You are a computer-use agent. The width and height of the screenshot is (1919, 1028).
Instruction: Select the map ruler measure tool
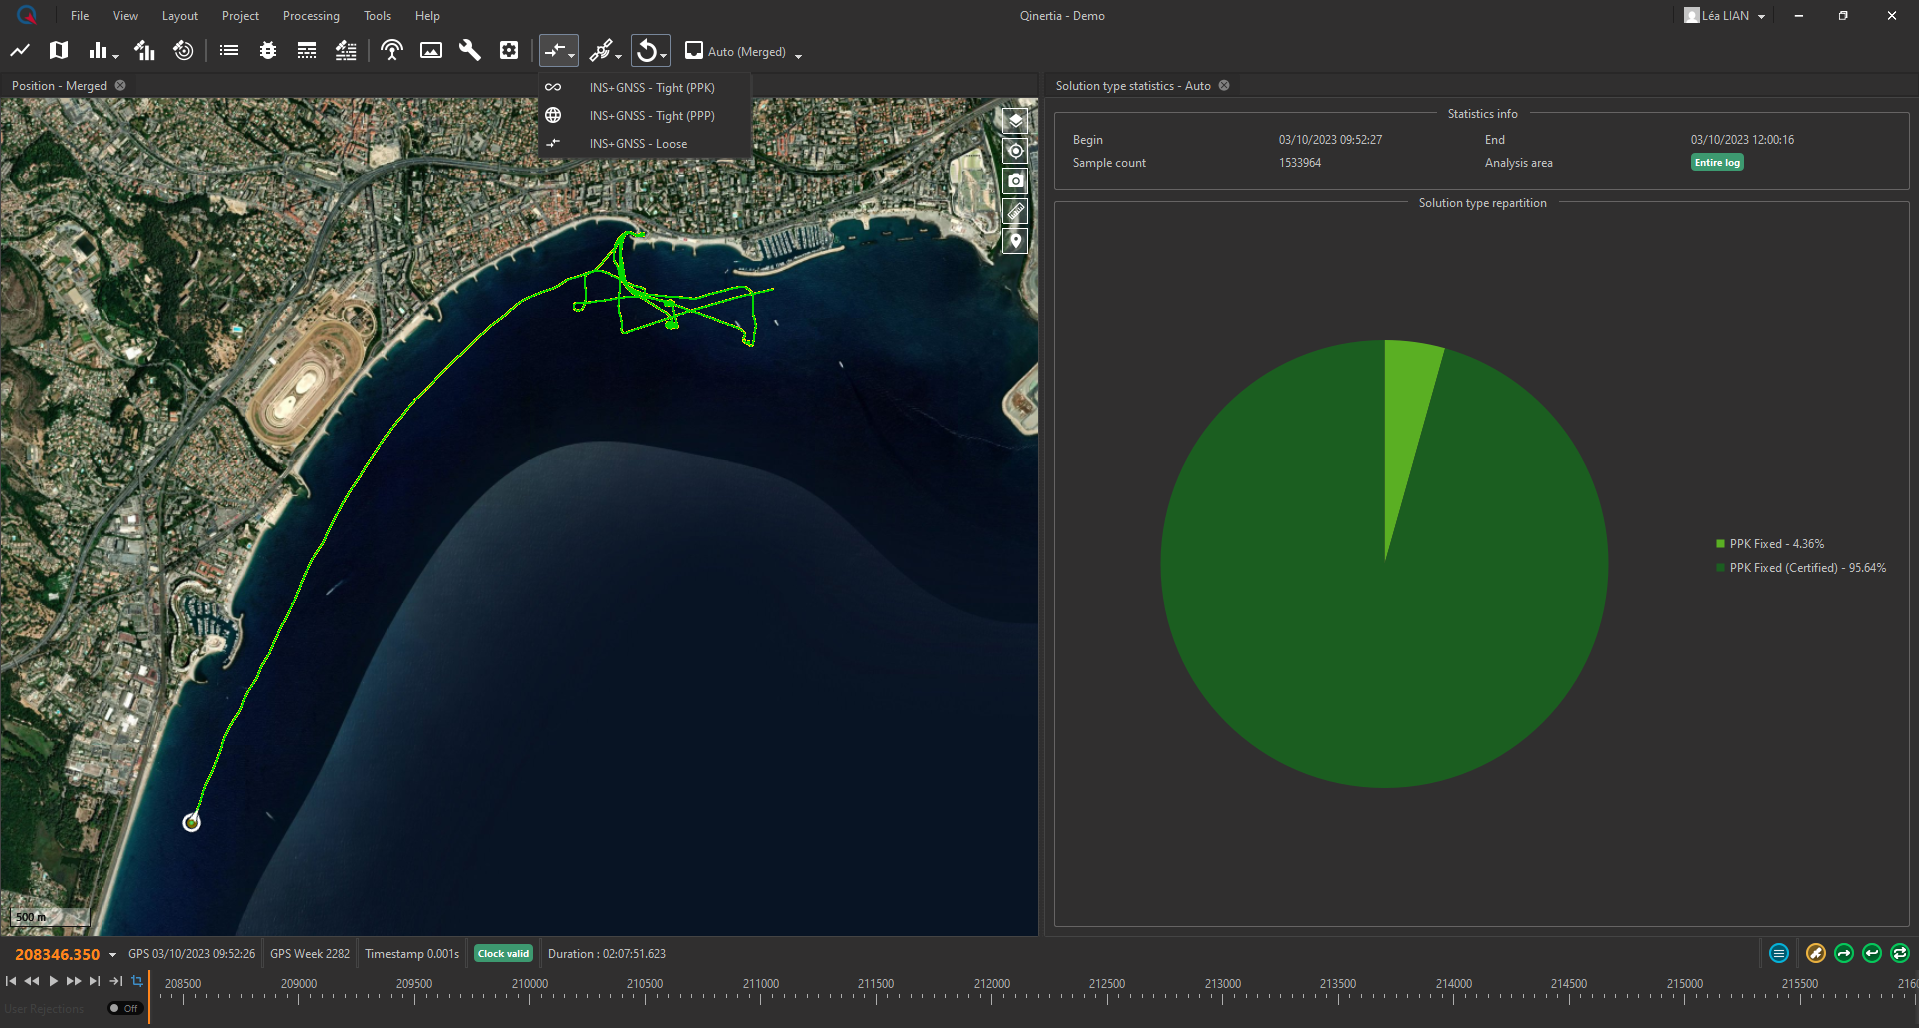click(x=1015, y=211)
